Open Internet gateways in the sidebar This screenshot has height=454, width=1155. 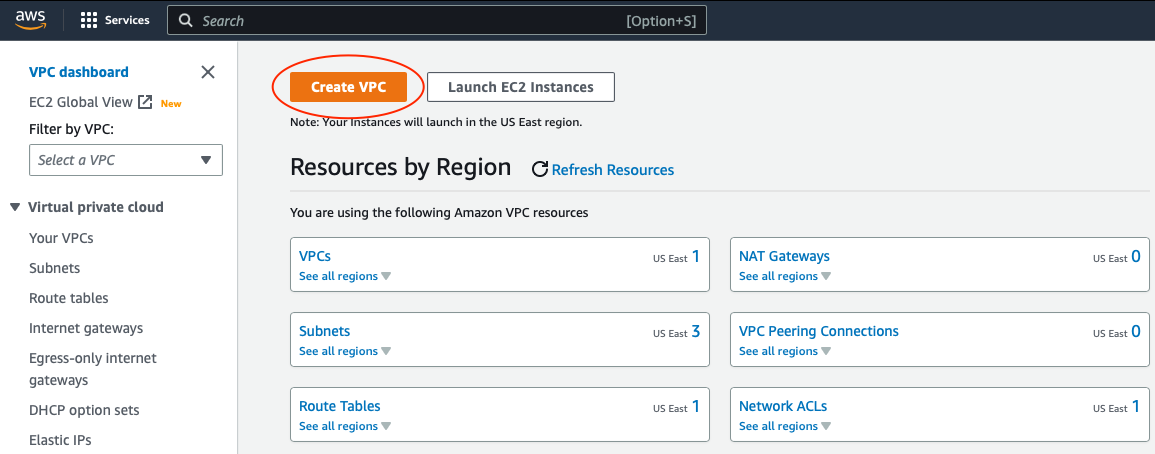pos(86,328)
